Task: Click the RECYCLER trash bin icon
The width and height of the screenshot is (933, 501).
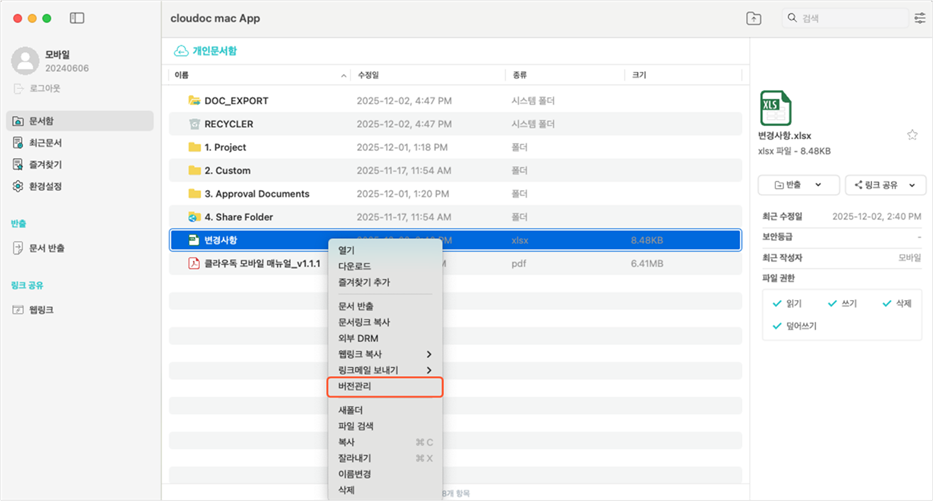Action: (194, 124)
